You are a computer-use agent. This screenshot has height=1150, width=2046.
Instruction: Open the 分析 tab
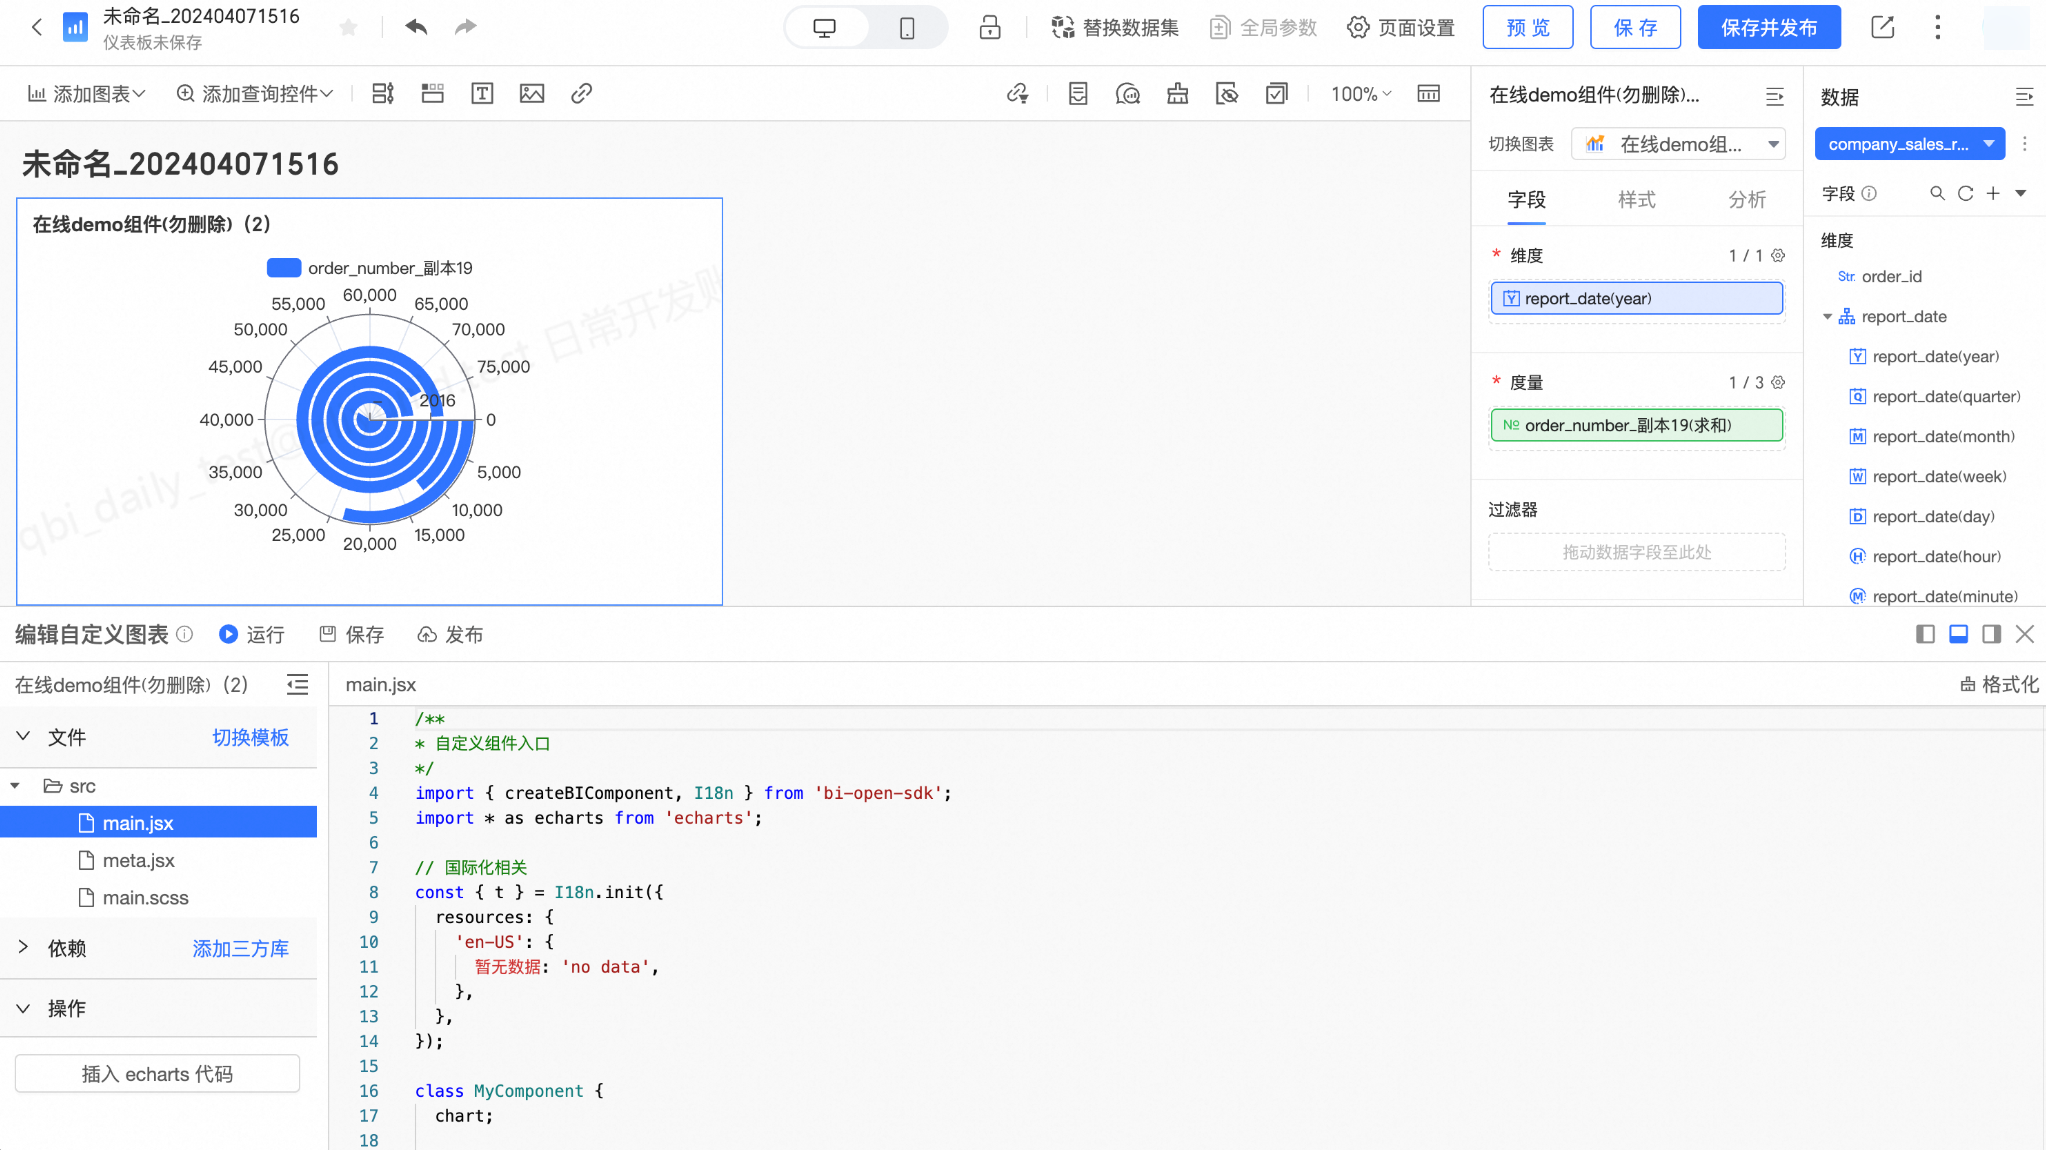pos(1746,199)
